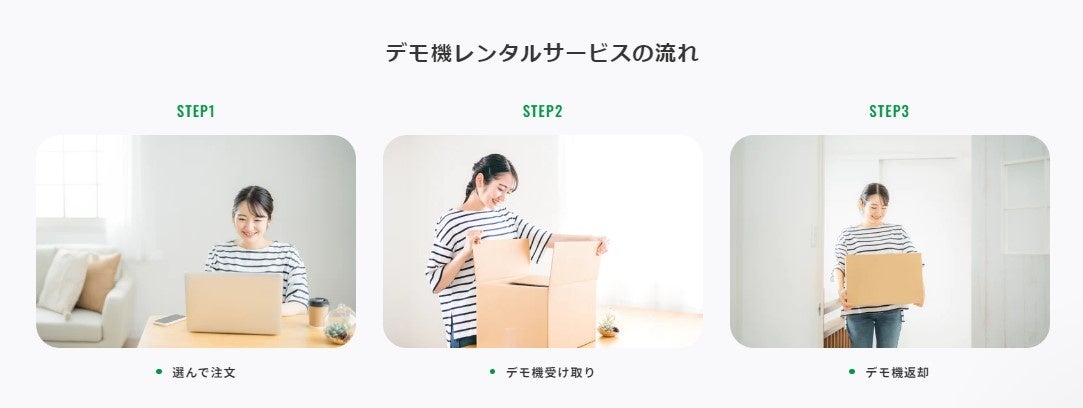Click the sofa cushions in STEP1 photo

click(79, 281)
